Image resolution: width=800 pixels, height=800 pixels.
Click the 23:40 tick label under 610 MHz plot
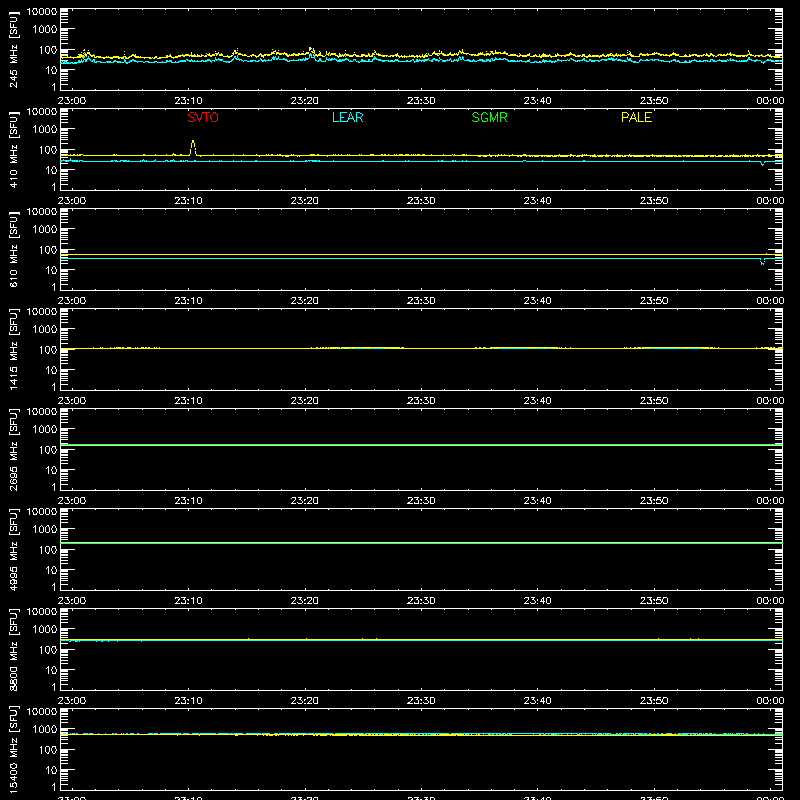point(537,301)
